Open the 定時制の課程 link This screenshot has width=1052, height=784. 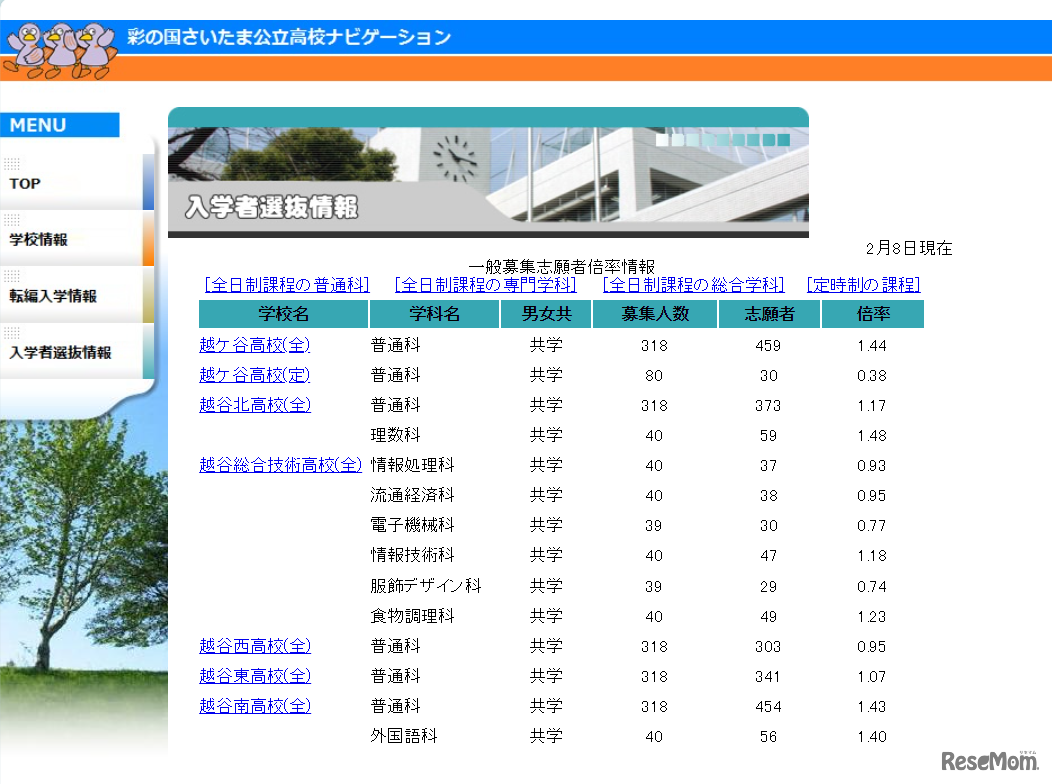[x=863, y=285]
